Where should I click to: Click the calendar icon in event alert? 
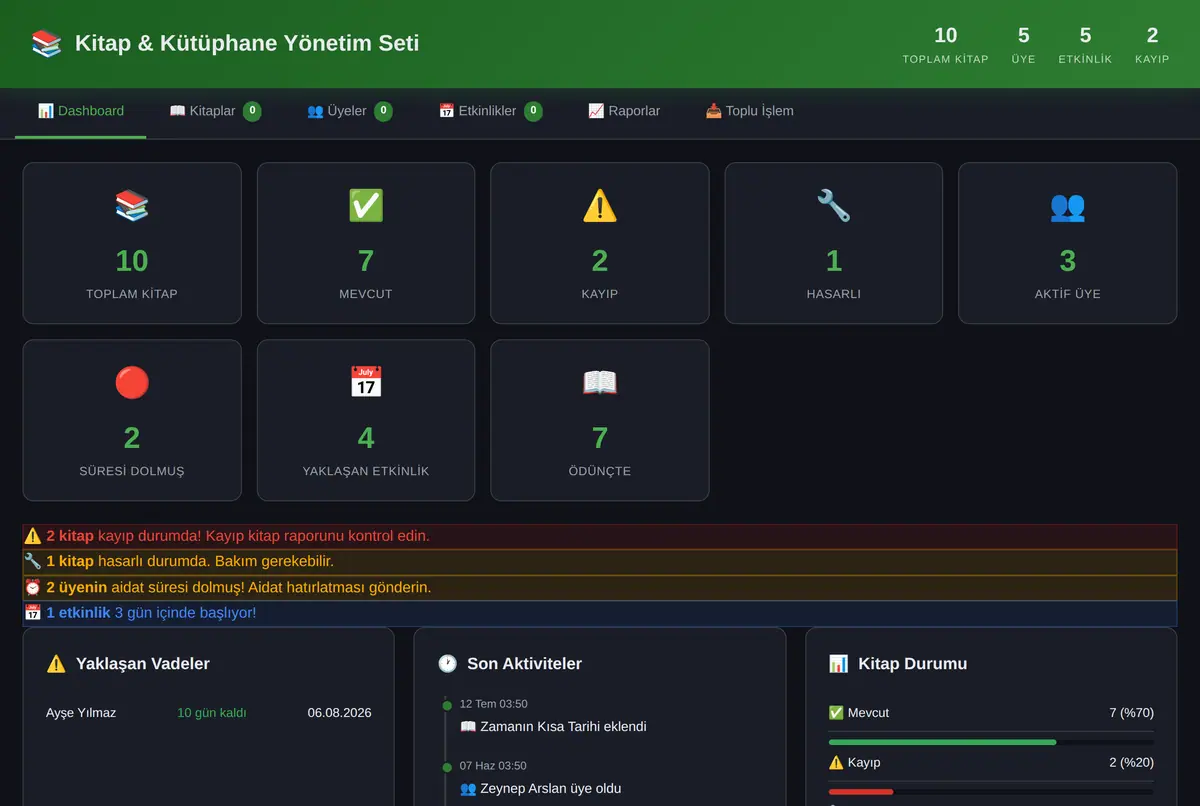click(x=33, y=613)
